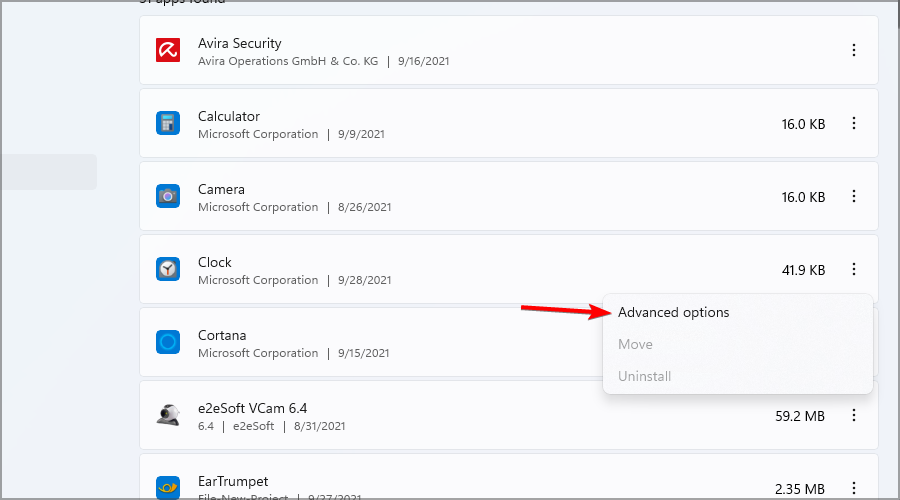Click the Calculator app icon

(x=168, y=123)
